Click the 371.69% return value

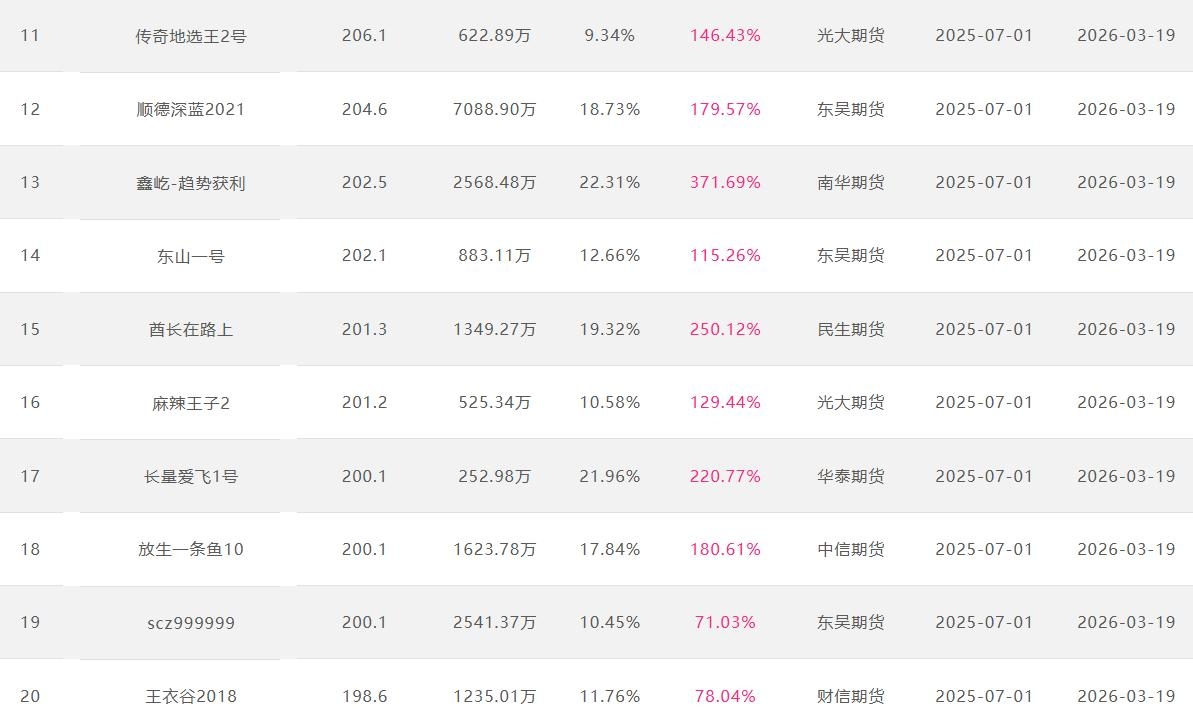point(725,182)
